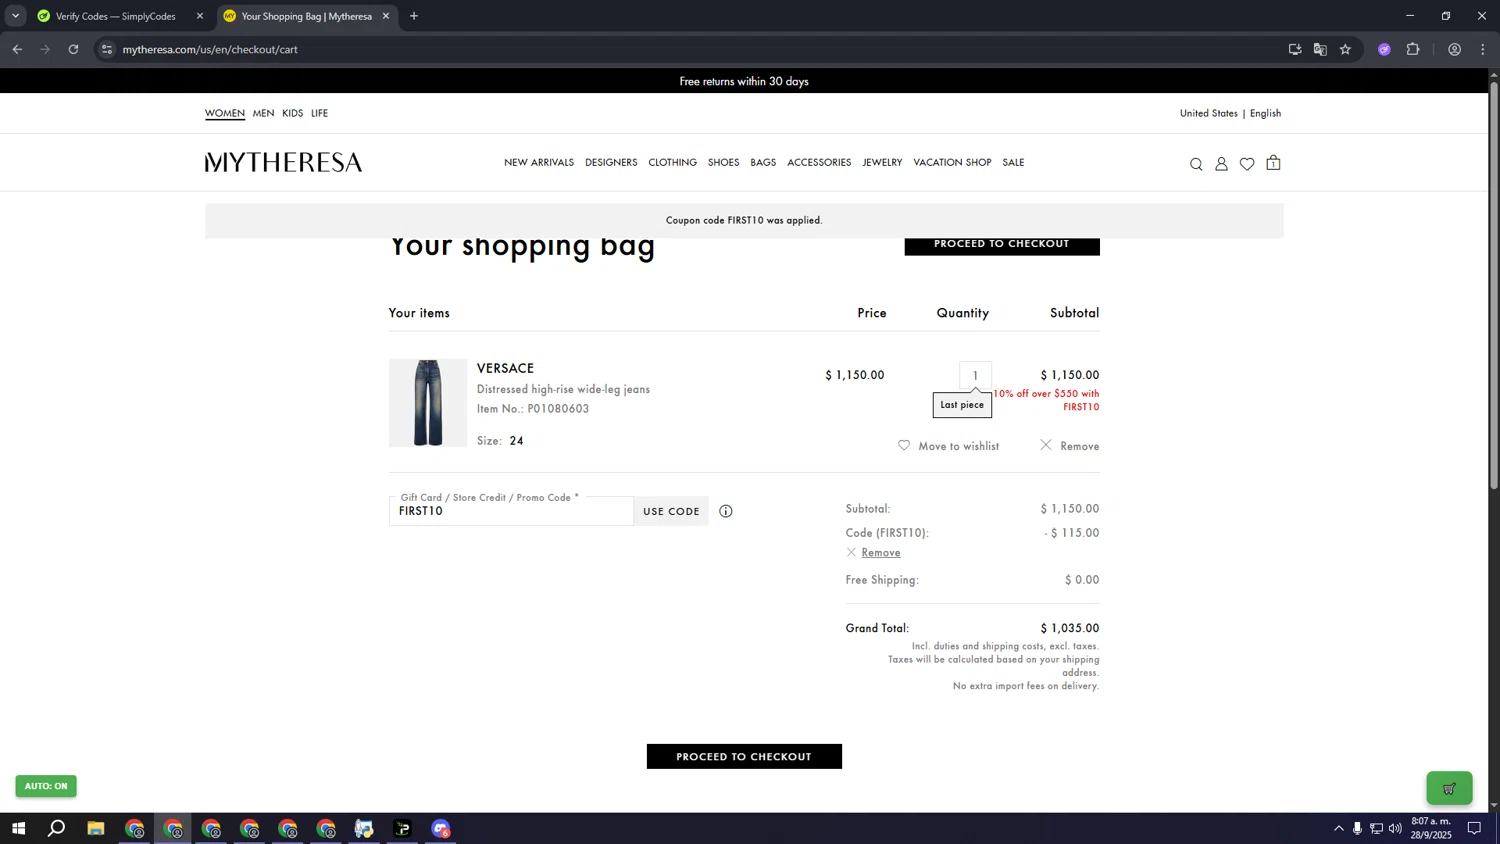Click the quantity box showing 1

[975, 375]
